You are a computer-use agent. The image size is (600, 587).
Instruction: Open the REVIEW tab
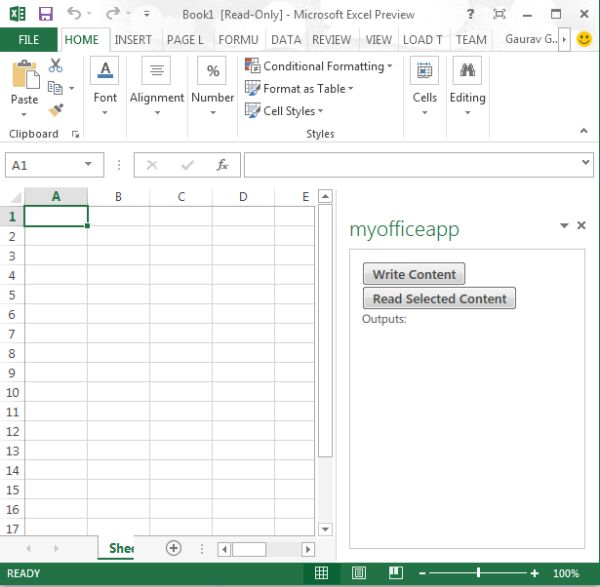[x=331, y=39]
